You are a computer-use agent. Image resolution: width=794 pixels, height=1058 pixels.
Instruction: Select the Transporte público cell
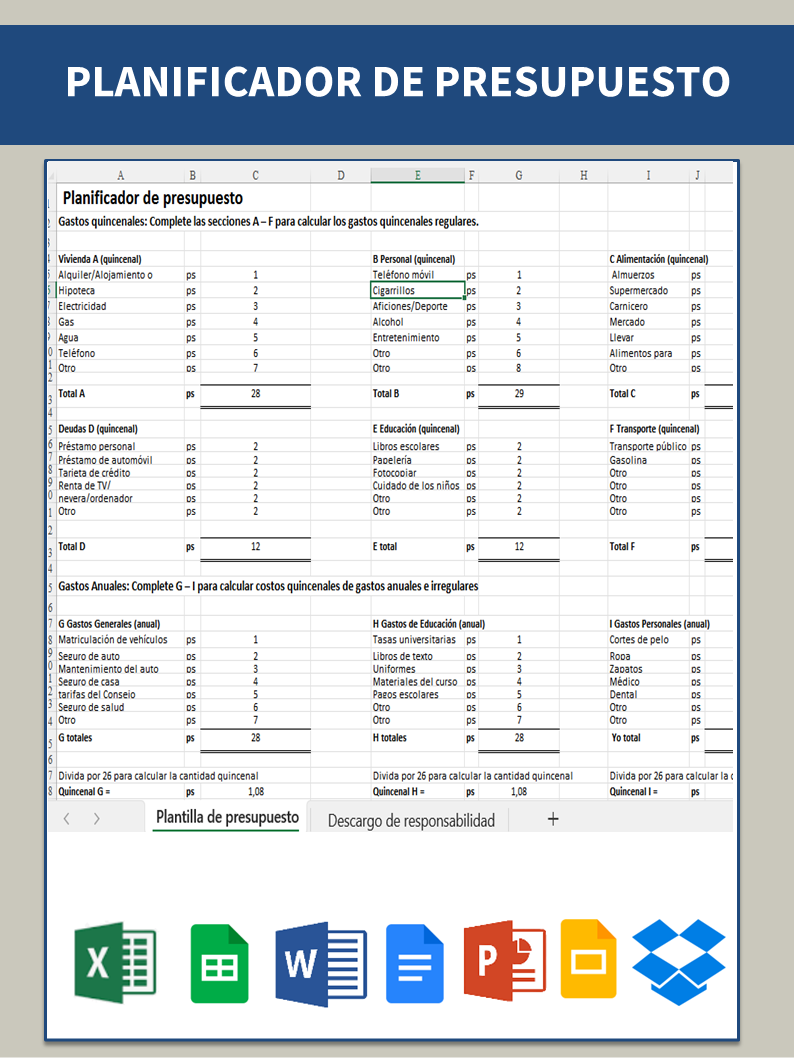(x=648, y=447)
